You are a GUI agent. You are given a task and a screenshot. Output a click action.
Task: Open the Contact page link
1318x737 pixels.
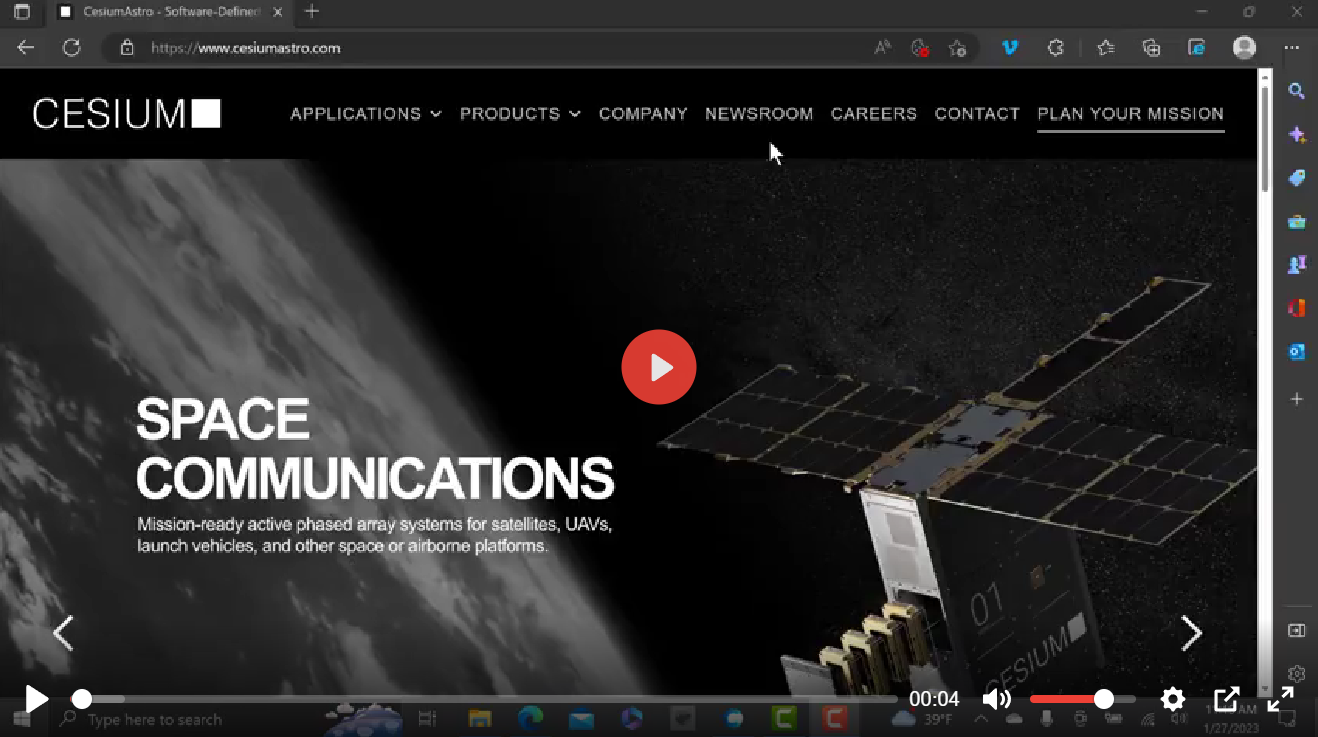coord(977,114)
